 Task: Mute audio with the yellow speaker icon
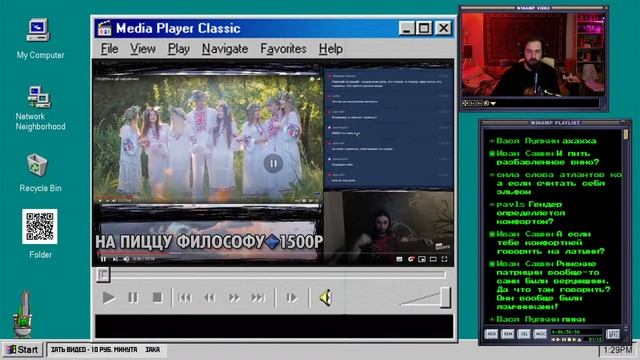point(326,298)
